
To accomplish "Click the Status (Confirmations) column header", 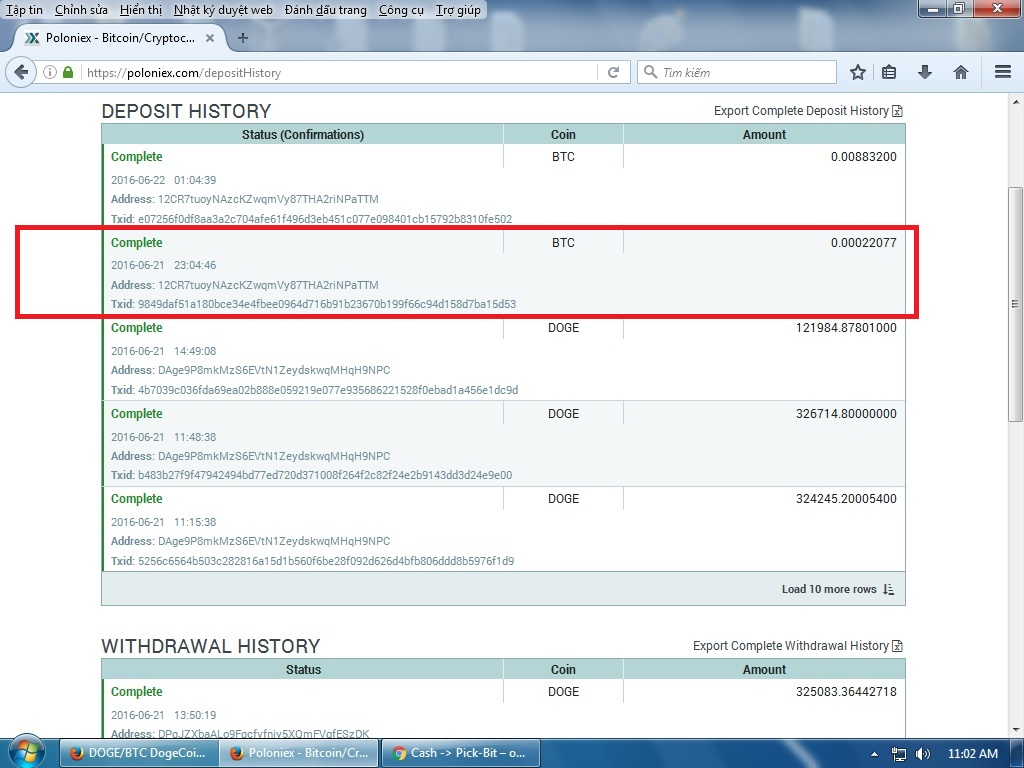I will coord(303,135).
